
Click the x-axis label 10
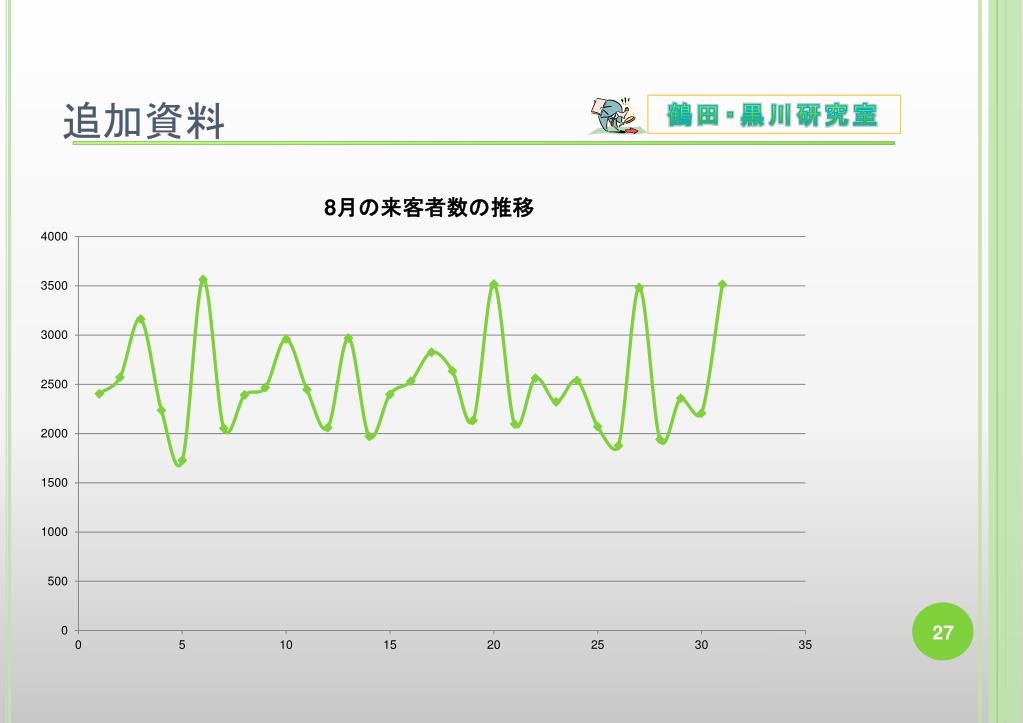286,645
